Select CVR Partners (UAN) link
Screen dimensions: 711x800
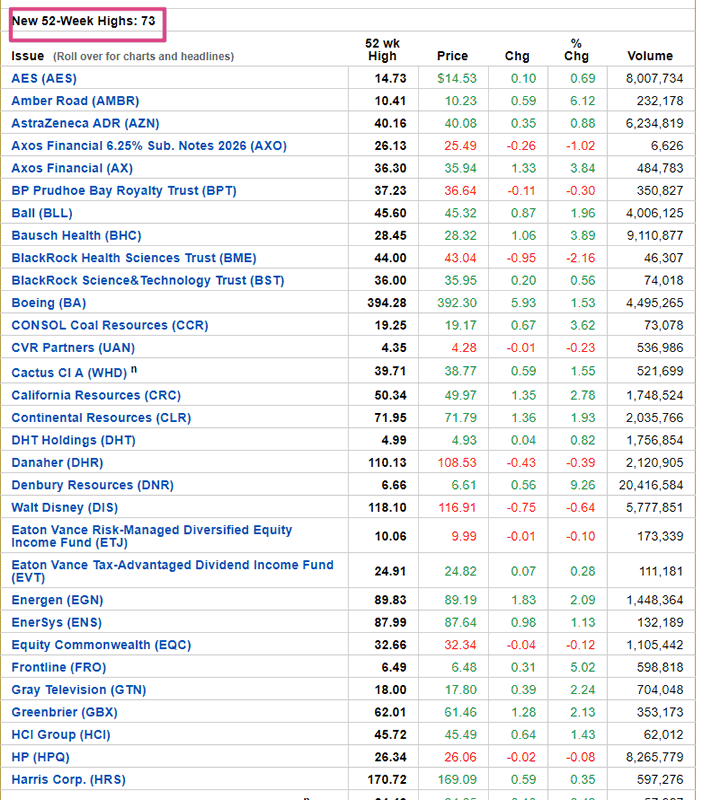(x=73, y=348)
